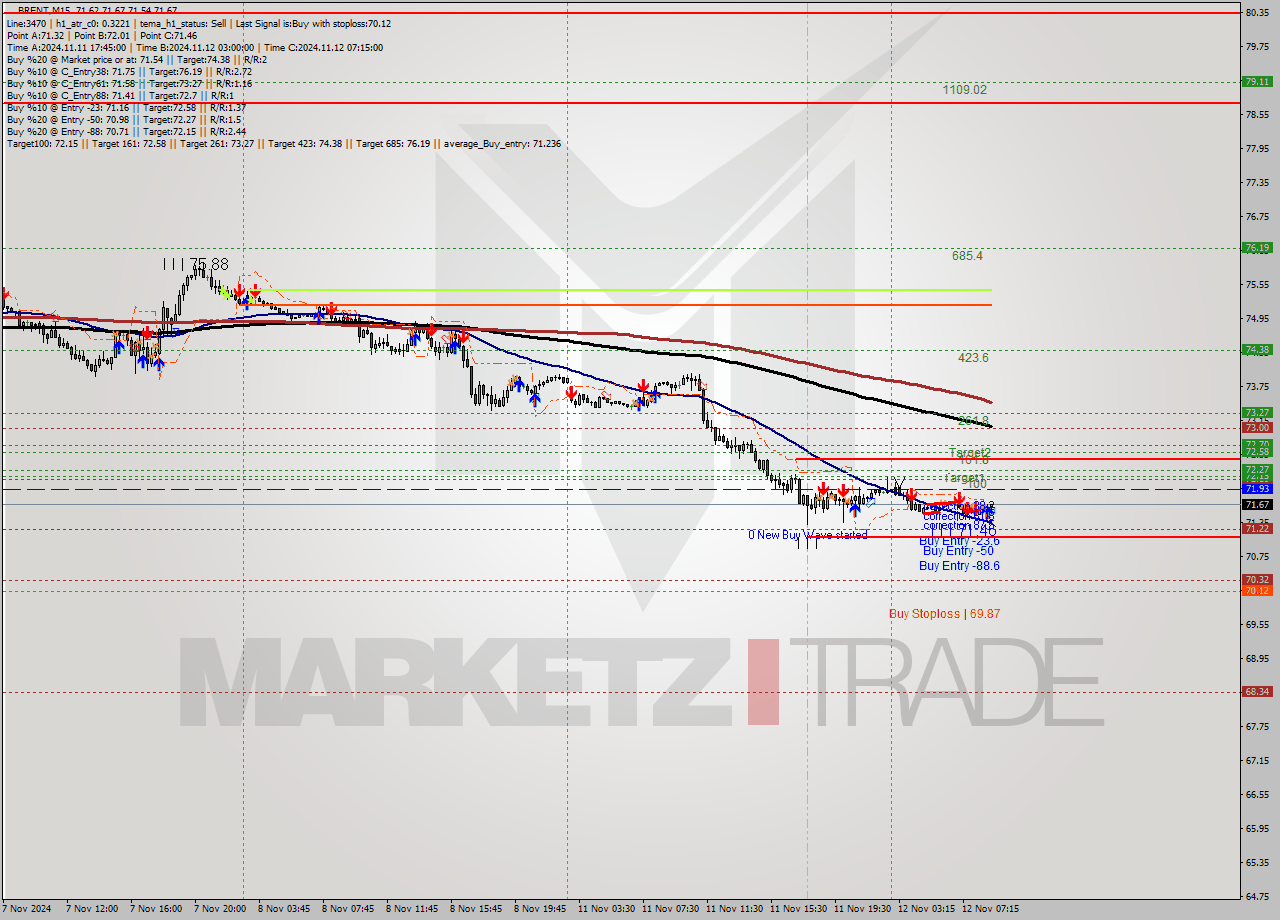Click the '7 Nov 20:00' time label
The width and height of the screenshot is (1280, 920).
click(x=222, y=909)
